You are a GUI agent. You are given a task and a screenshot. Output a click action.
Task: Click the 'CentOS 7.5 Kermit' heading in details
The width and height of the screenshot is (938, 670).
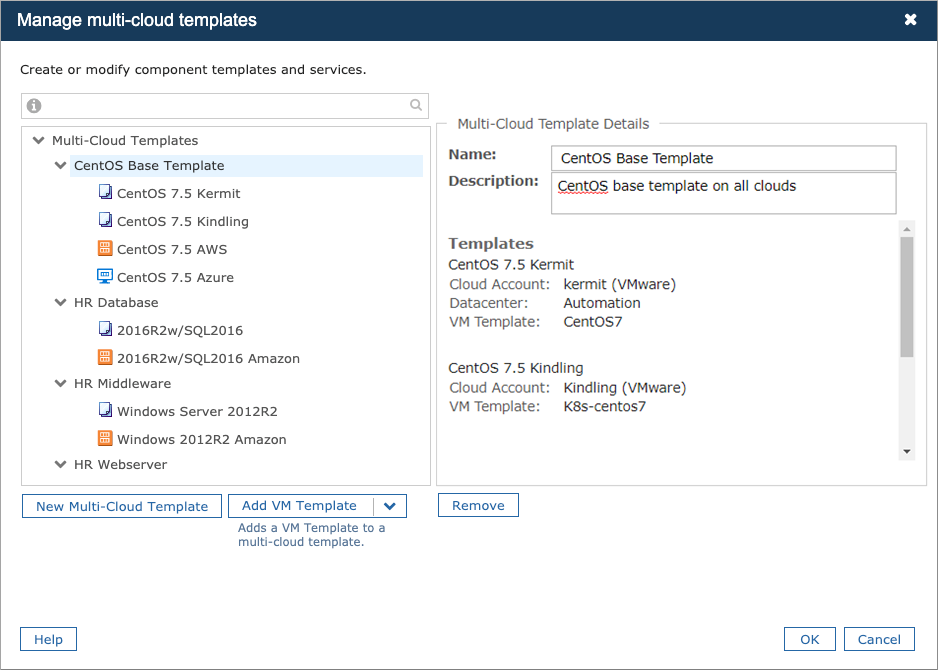[x=511, y=264]
